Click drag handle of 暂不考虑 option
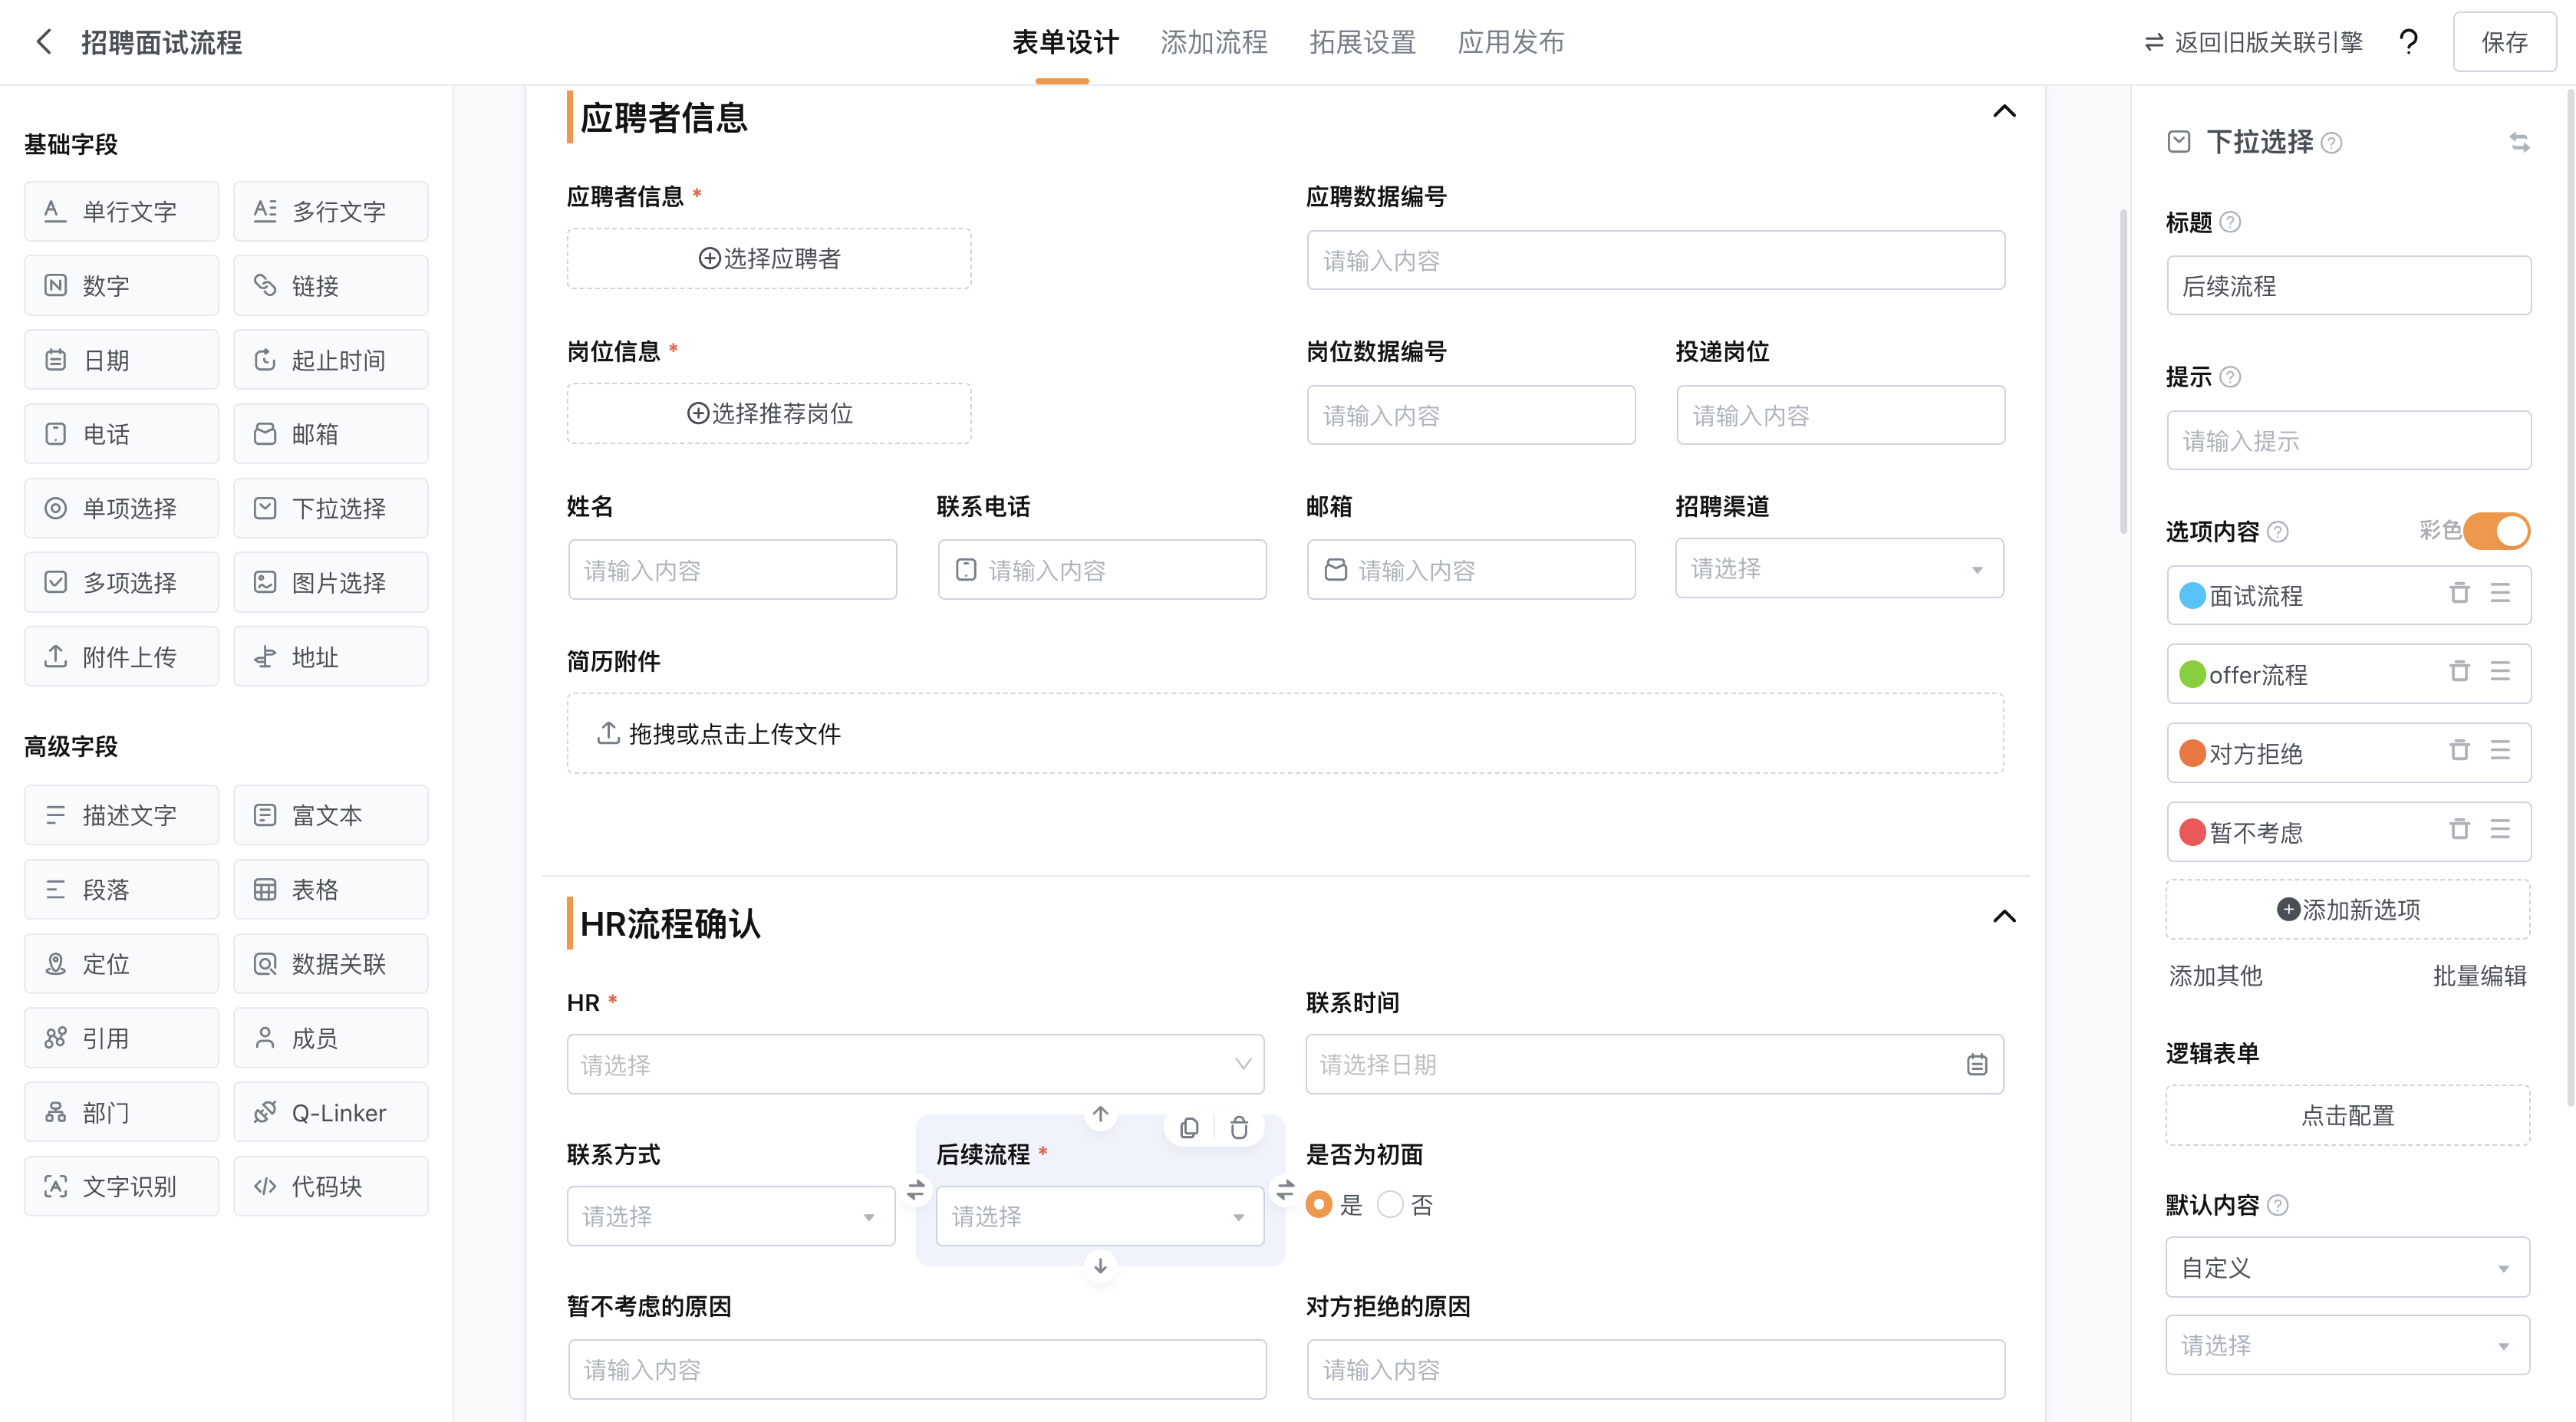The width and height of the screenshot is (2576, 1422). tap(2500, 829)
